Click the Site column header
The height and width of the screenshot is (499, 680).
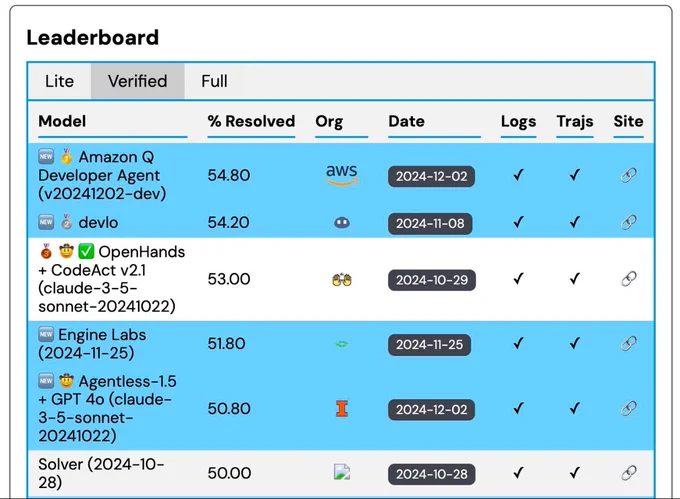(628, 121)
